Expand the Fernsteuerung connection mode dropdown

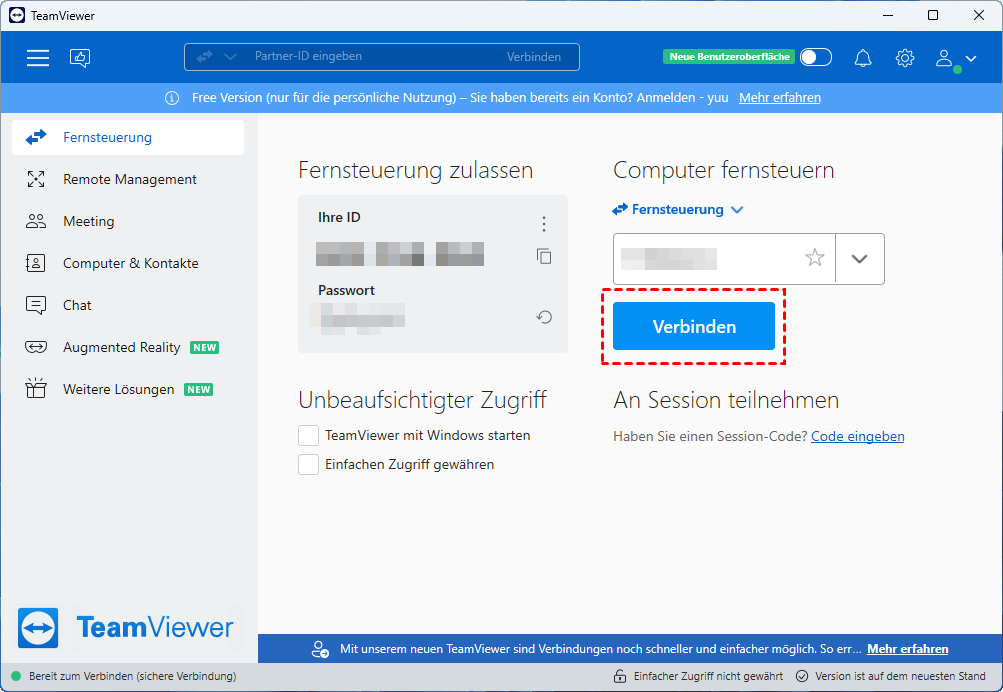tap(737, 210)
